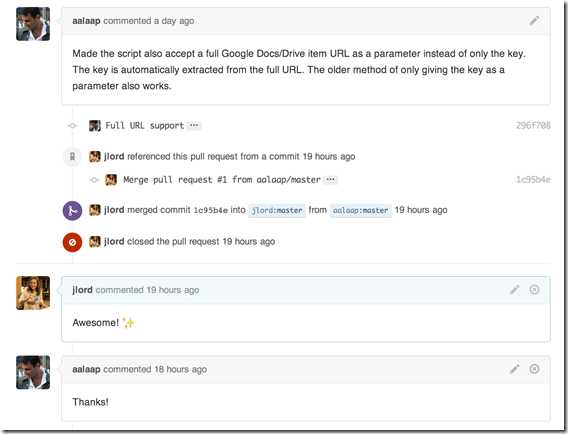Screen dimensions: 568x434
Task: Open Full URL support commit
Action: 145,125
